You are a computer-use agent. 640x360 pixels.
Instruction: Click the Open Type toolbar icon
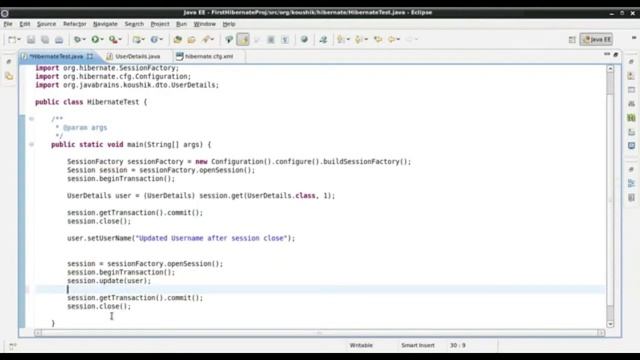[x=178, y=40]
